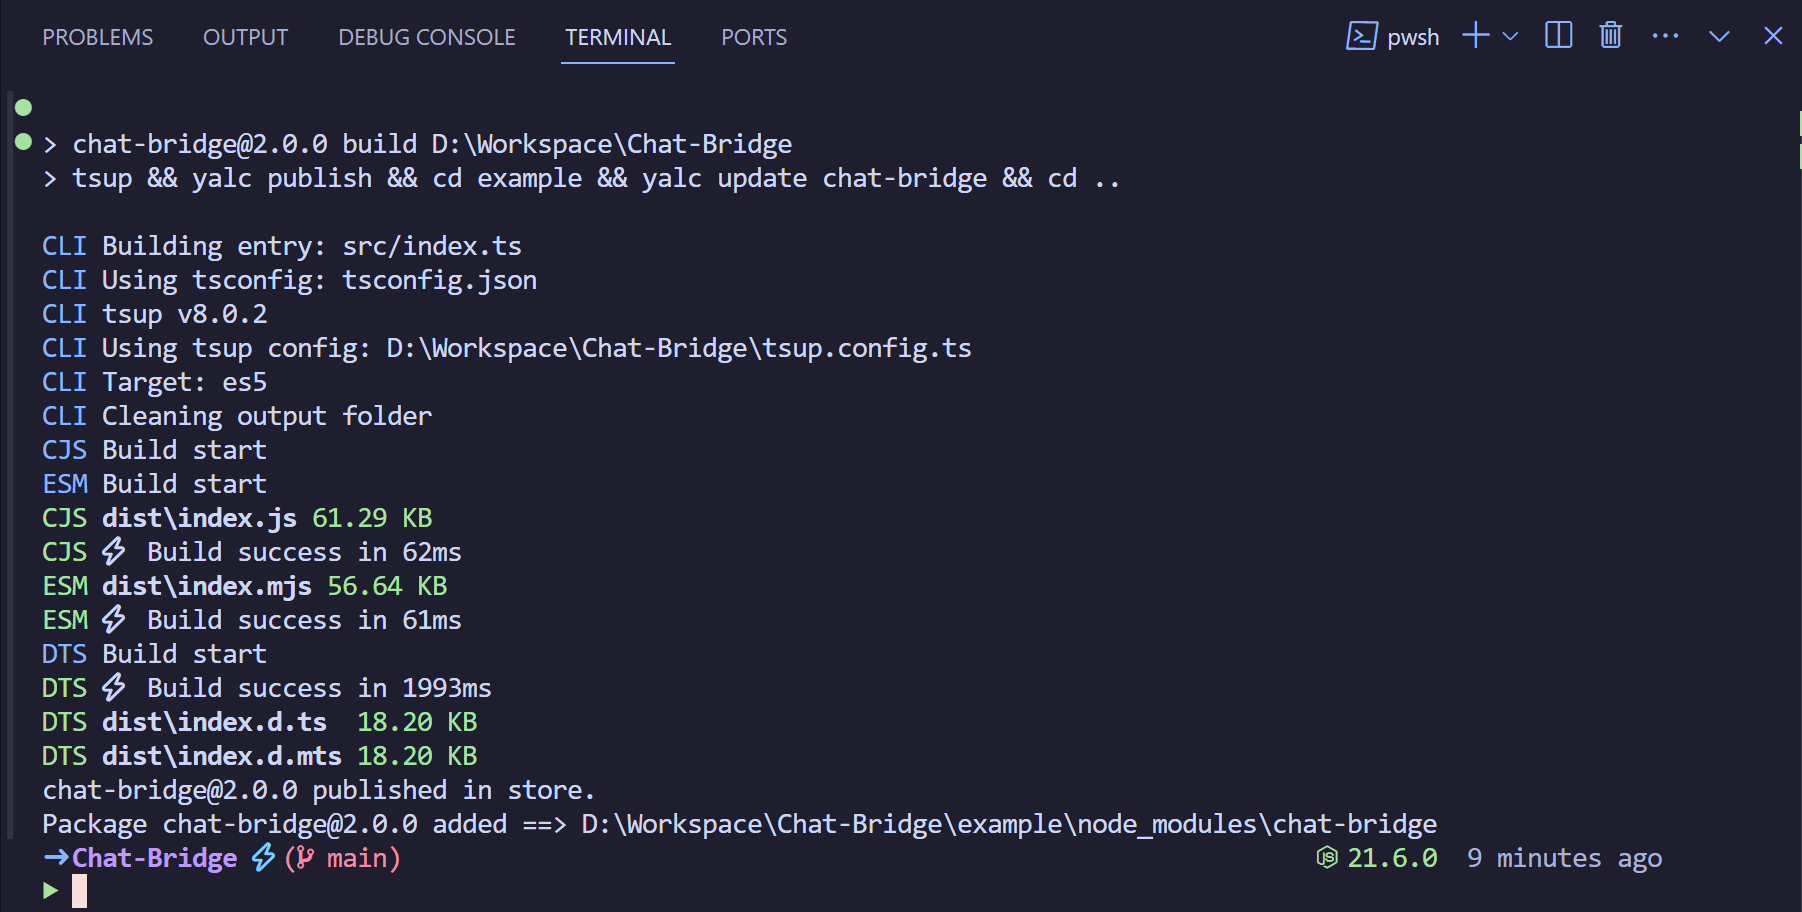Click the prompt arrow before Chat-Bridge
This screenshot has height=912, width=1802.
(x=55, y=858)
